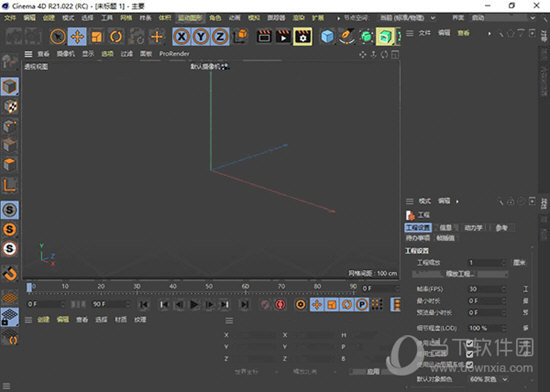Image resolution: width=550 pixels, height=392 pixels.
Task: Expand the Coordinates panel hamburger menu
Action: click(x=229, y=321)
